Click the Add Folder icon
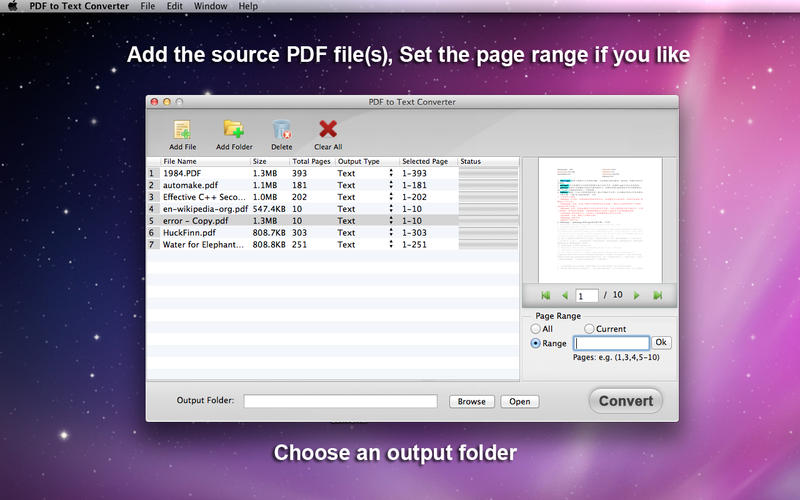Screen dimensions: 800x500 234,129
